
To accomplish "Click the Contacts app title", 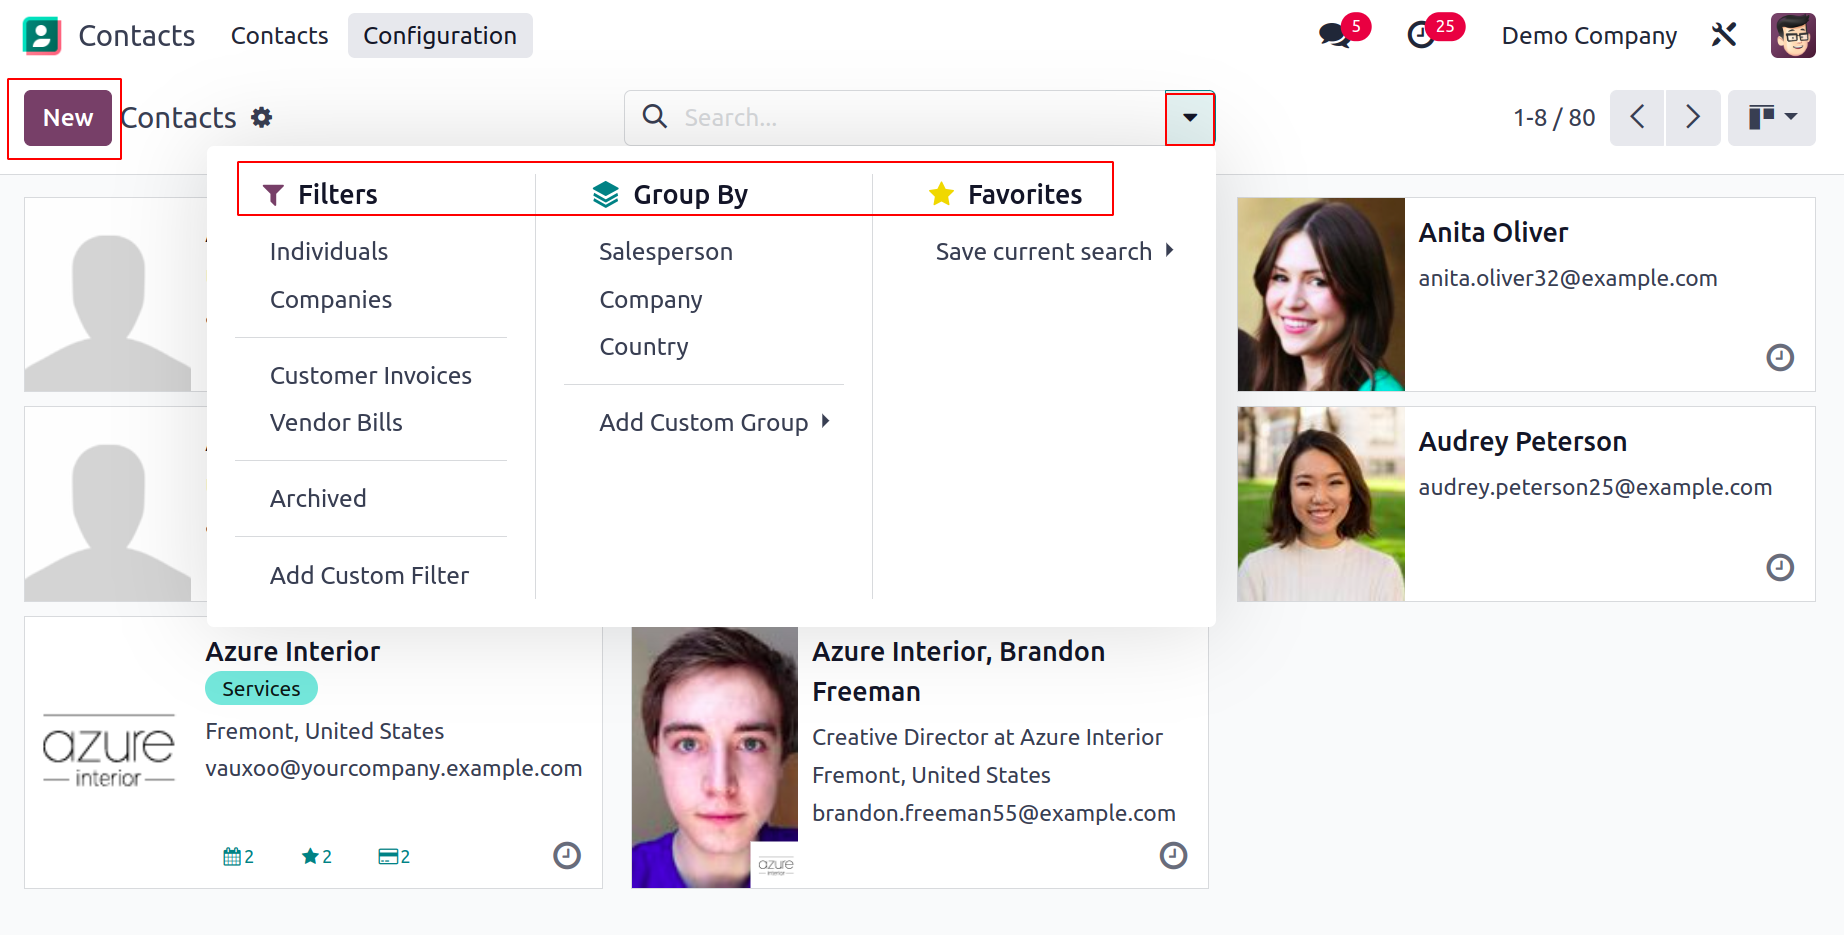I will [x=137, y=36].
